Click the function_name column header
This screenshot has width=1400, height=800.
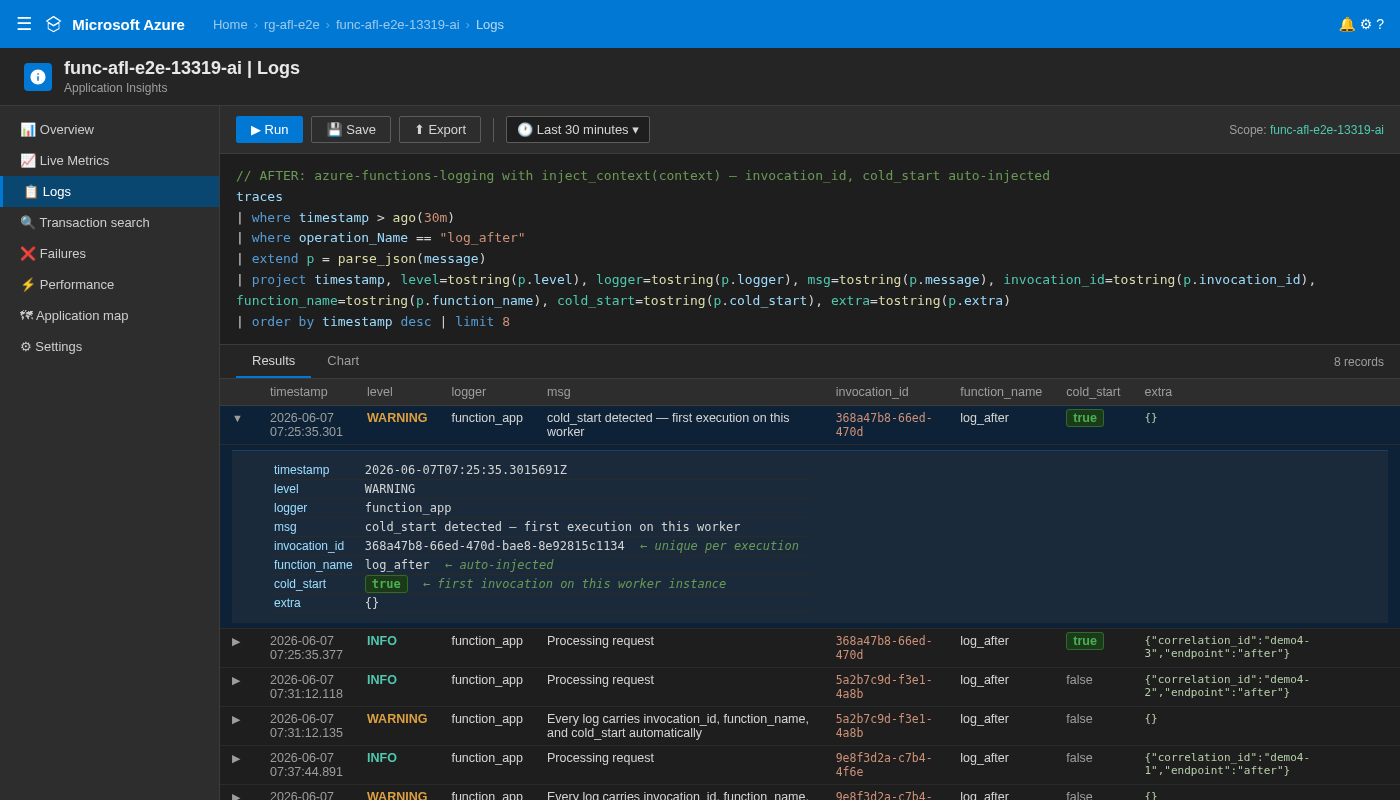(x=1001, y=392)
